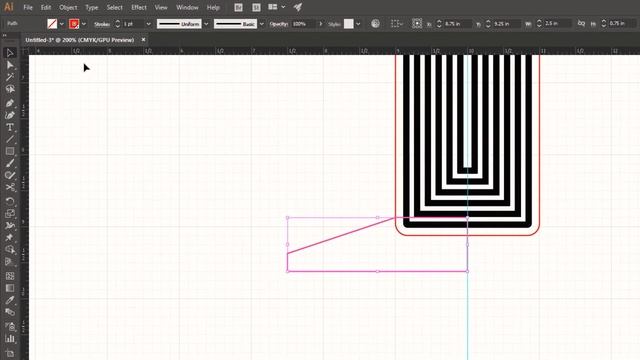Select the Scissors tool
640x360 pixels.
(x=10, y=188)
